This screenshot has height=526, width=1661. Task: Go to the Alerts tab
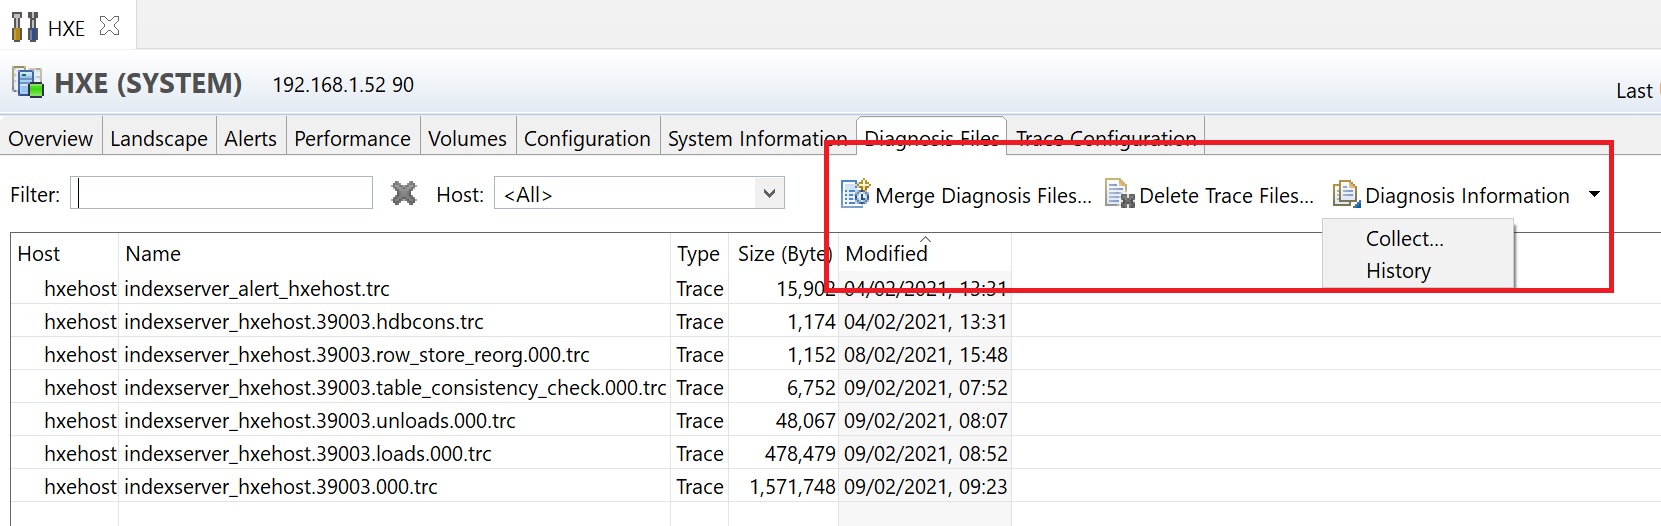(250, 138)
